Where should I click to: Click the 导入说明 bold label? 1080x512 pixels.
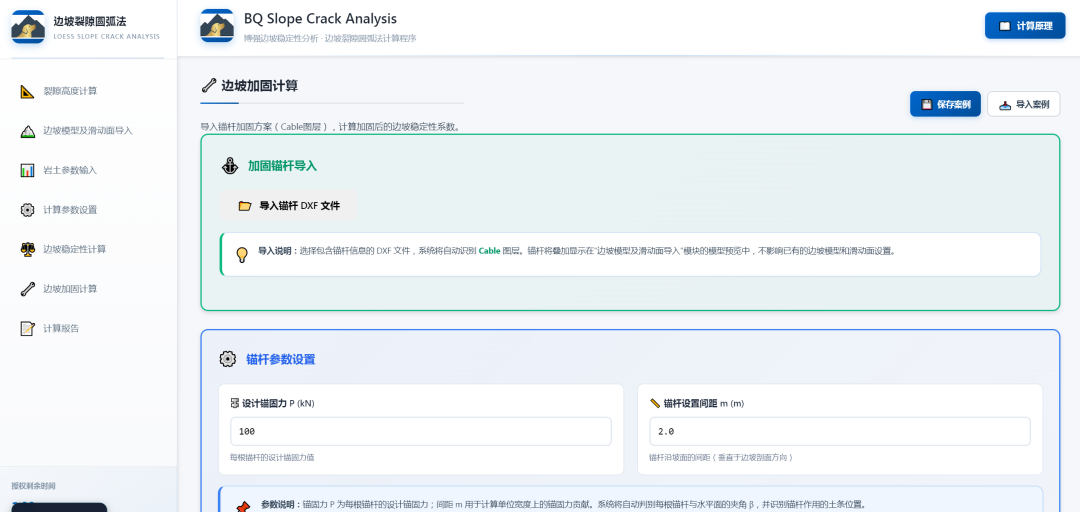click(x=277, y=252)
